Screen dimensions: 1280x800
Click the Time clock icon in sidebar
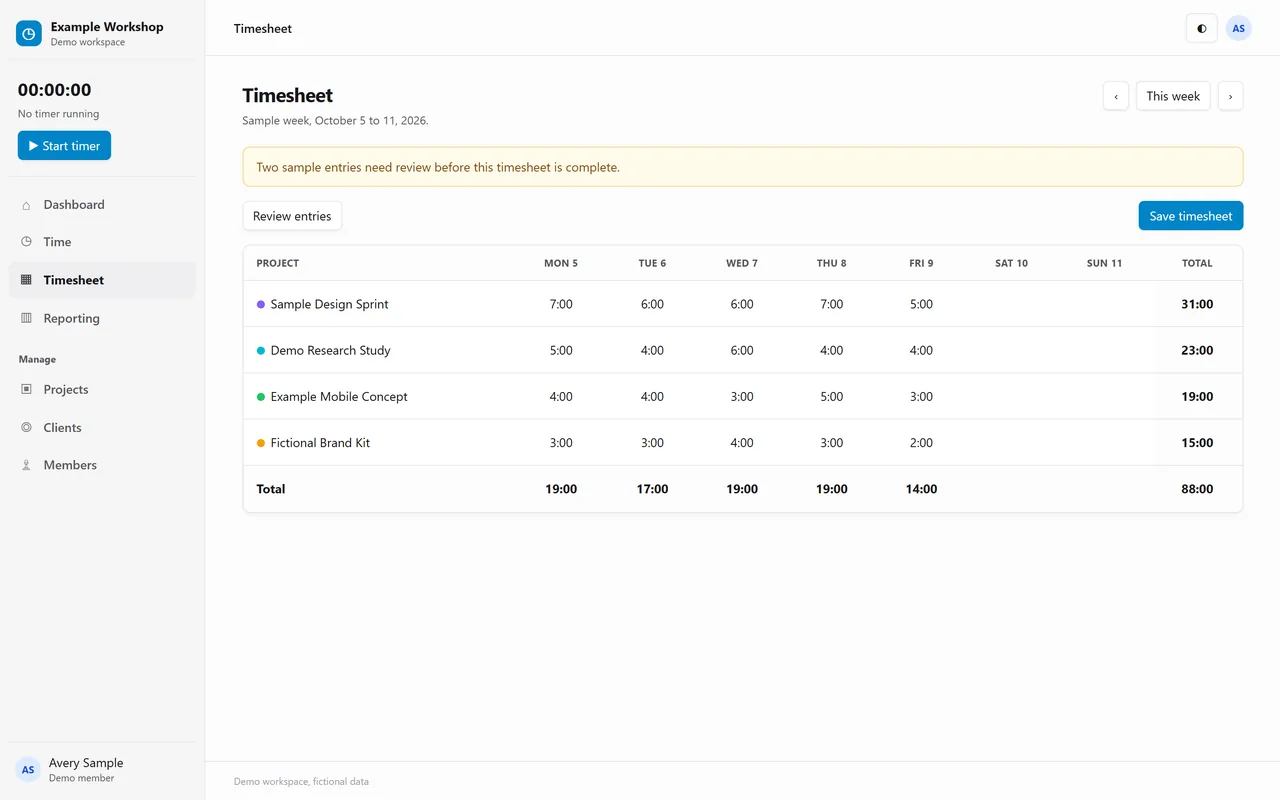coord(26,242)
